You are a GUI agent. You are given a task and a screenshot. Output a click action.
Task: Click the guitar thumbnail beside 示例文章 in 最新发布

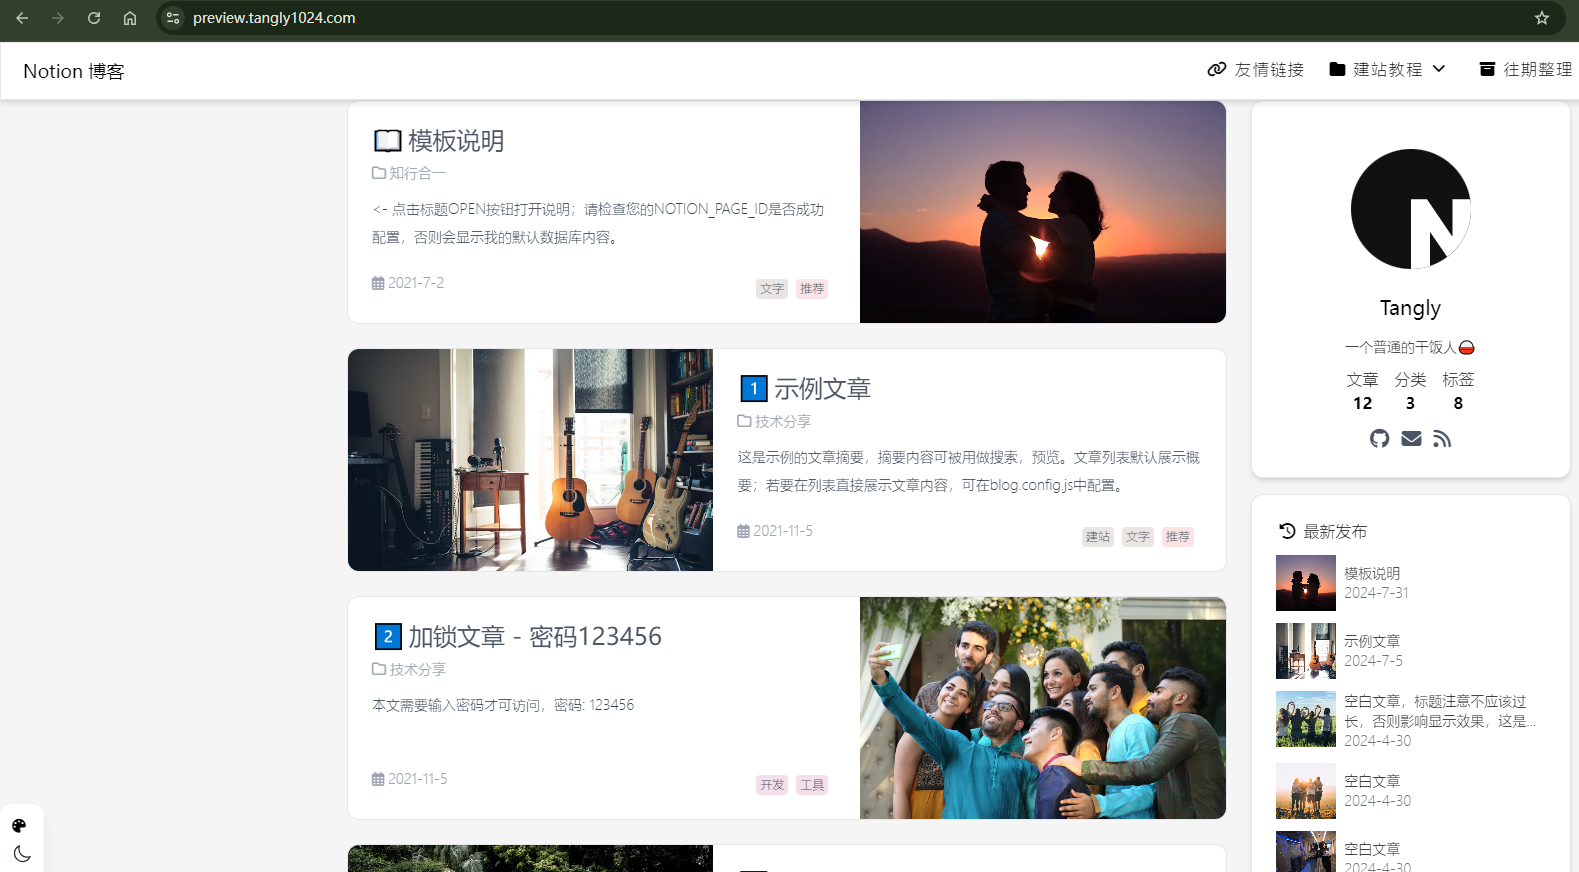click(x=1306, y=651)
